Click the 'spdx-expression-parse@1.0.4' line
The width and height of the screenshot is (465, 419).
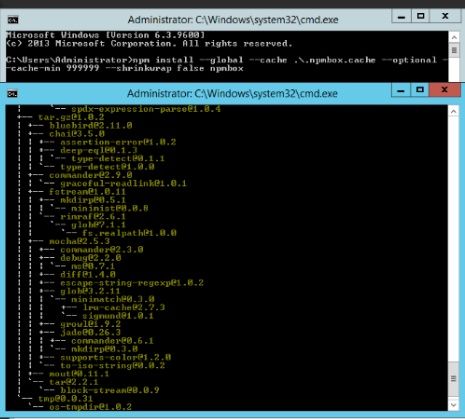coord(146,109)
